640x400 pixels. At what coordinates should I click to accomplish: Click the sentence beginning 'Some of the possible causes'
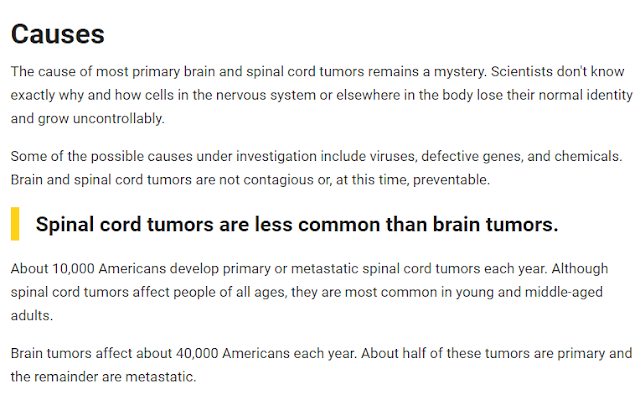tap(316, 156)
